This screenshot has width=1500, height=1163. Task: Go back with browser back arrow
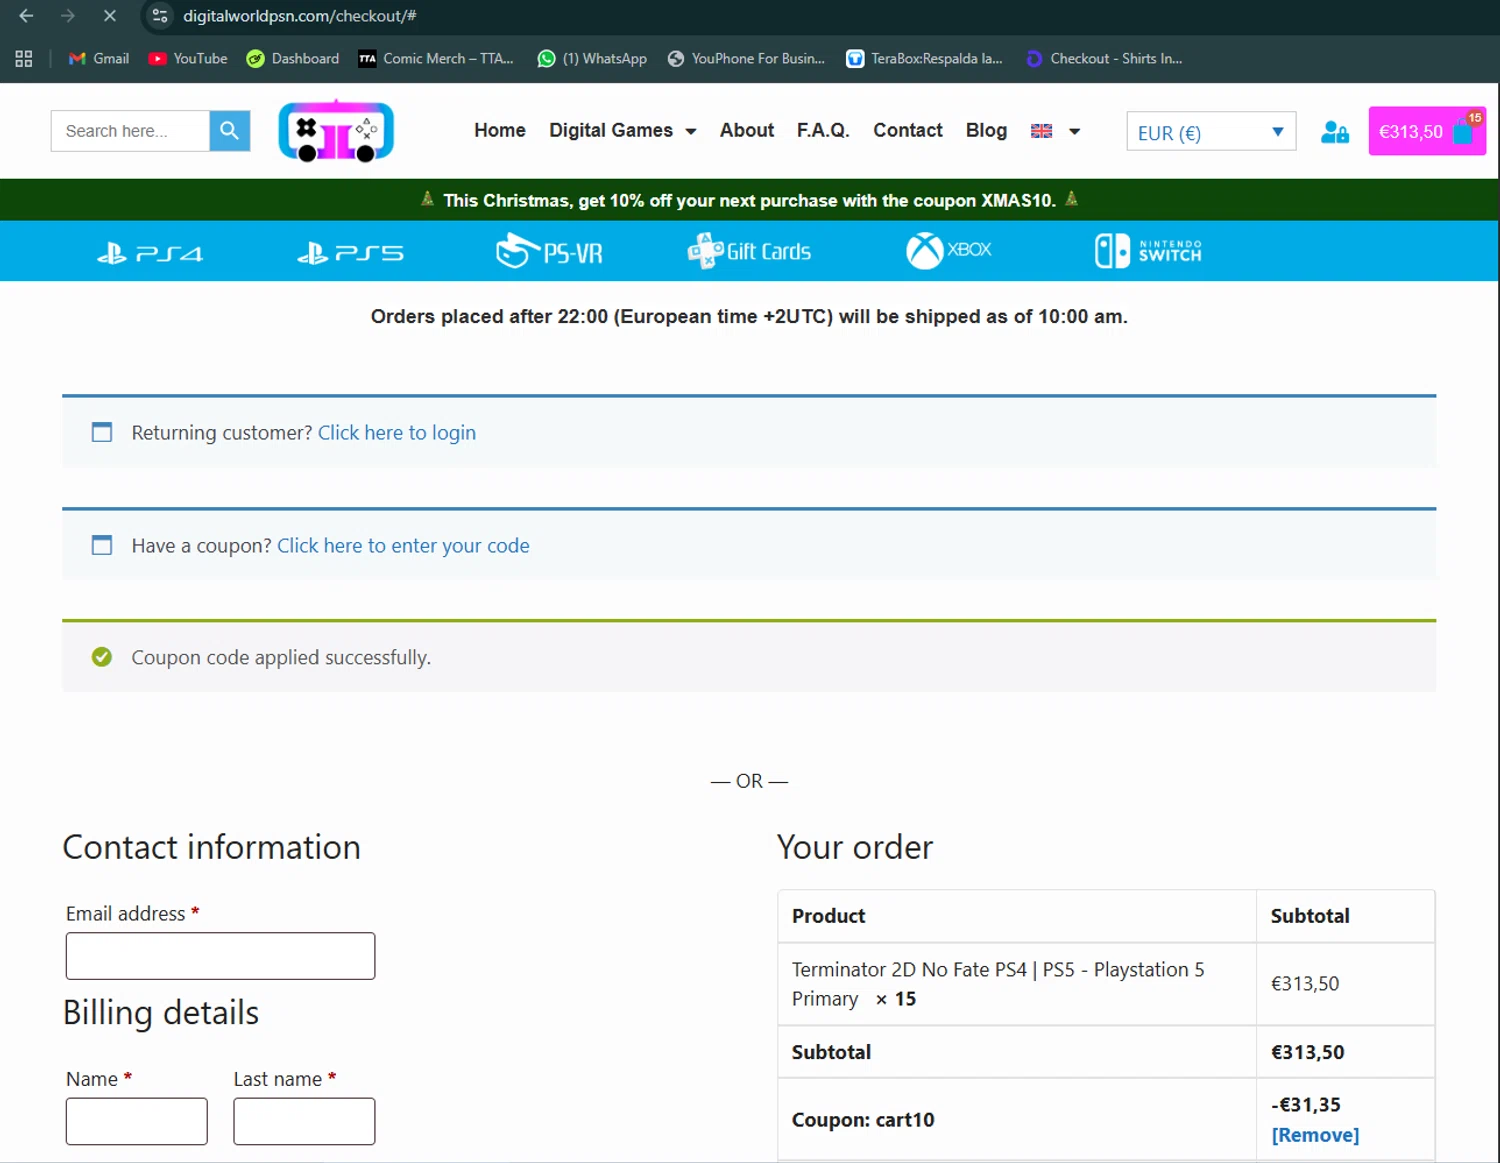pos(26,16)
